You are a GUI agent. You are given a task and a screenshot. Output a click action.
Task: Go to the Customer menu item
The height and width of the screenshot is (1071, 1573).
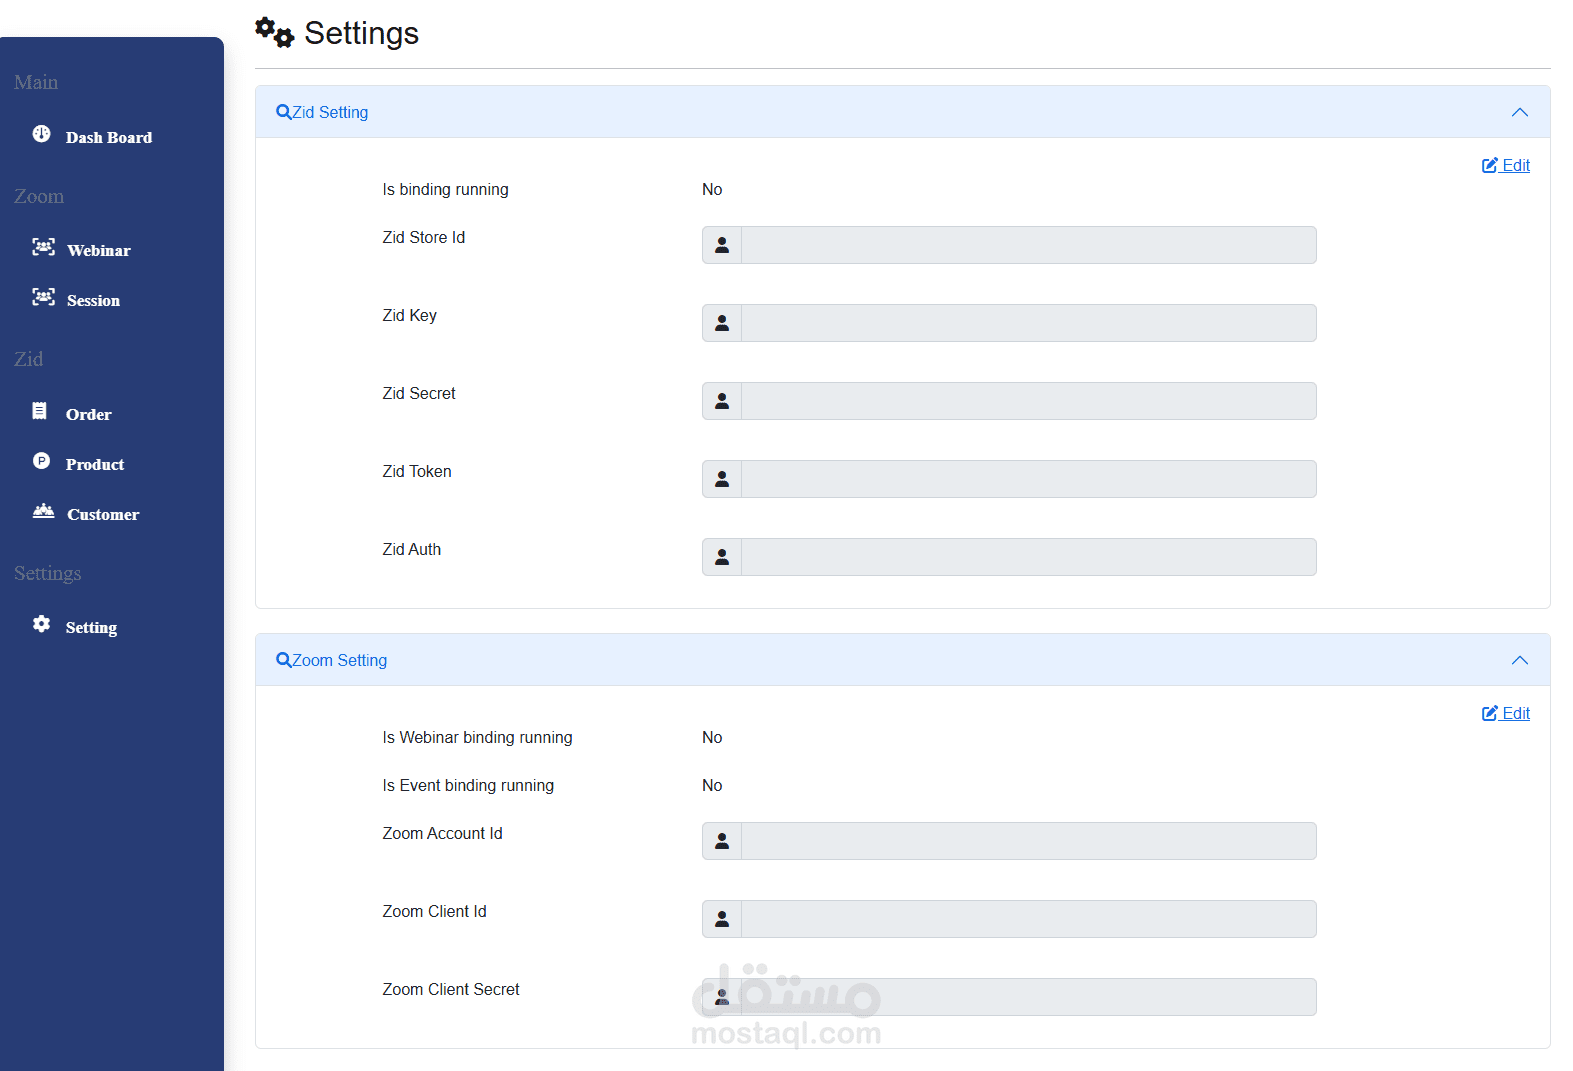[x=103, y=514]
